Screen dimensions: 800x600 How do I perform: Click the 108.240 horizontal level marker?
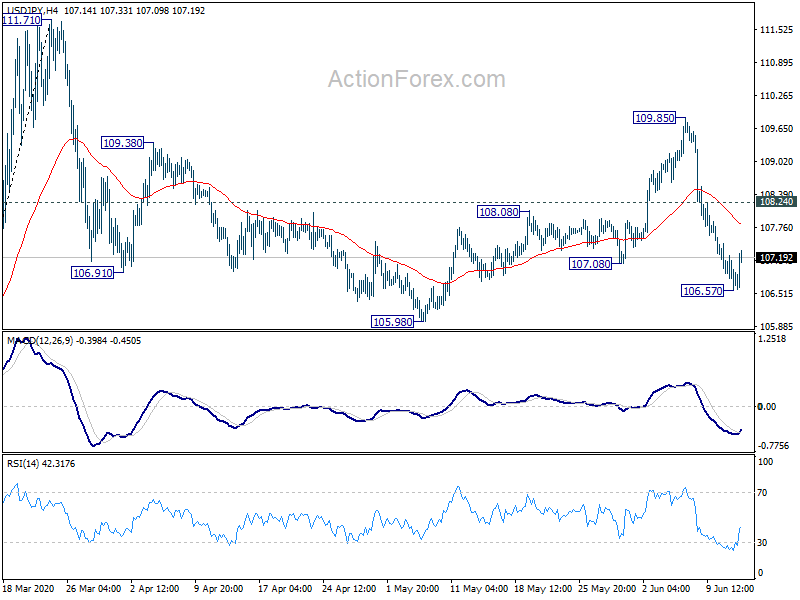pos(776,202)
